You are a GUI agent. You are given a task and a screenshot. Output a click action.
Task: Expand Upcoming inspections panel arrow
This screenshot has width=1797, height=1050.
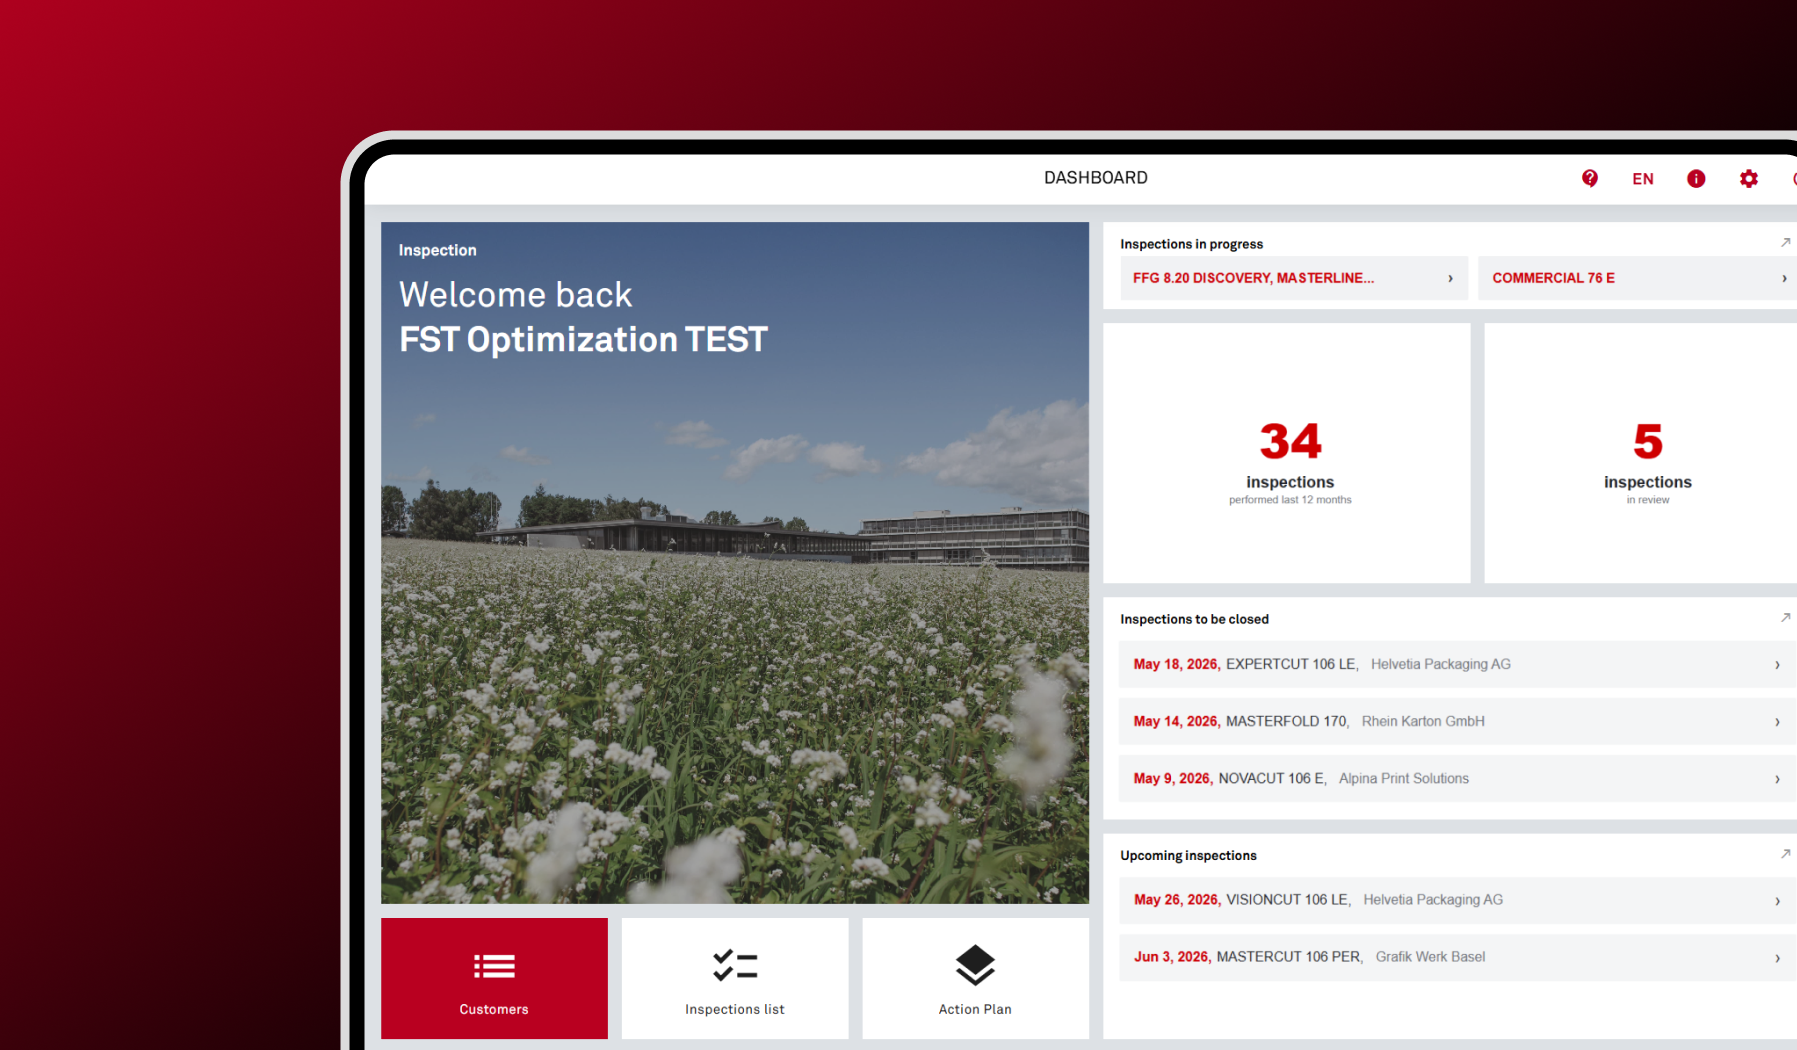(x=1785, y=854)
